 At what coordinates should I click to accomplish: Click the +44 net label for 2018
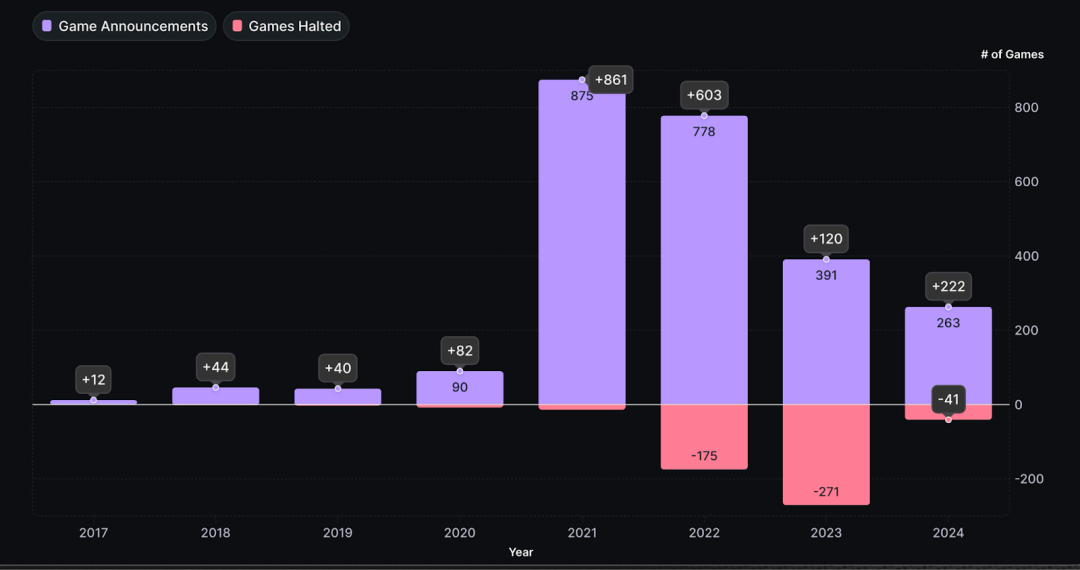coord(216,367)
